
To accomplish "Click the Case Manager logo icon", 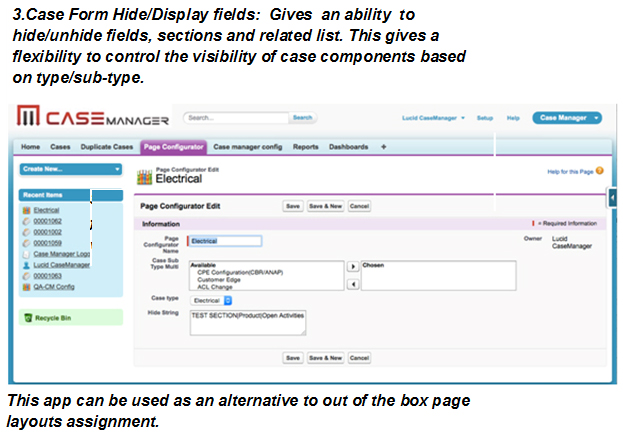I will (x=28, y=116).
